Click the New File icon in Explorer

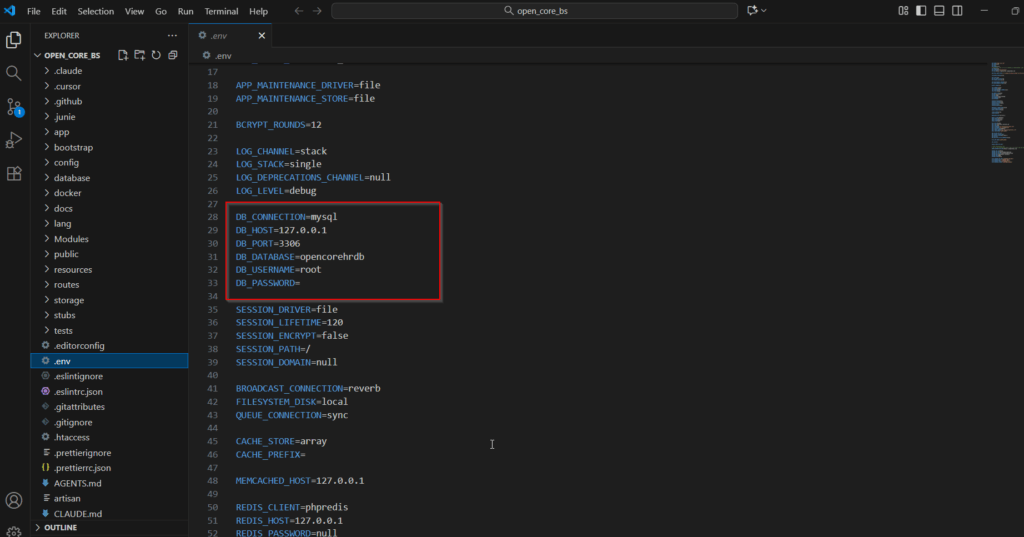[123, 55]
